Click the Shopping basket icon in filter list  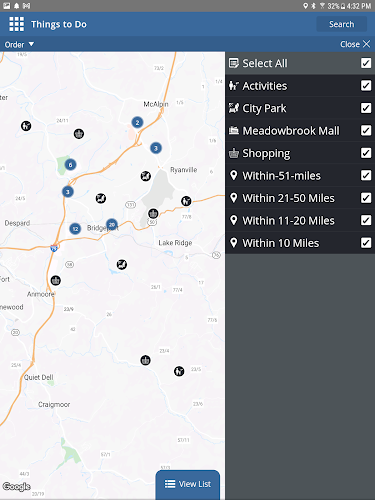(234, 153)
